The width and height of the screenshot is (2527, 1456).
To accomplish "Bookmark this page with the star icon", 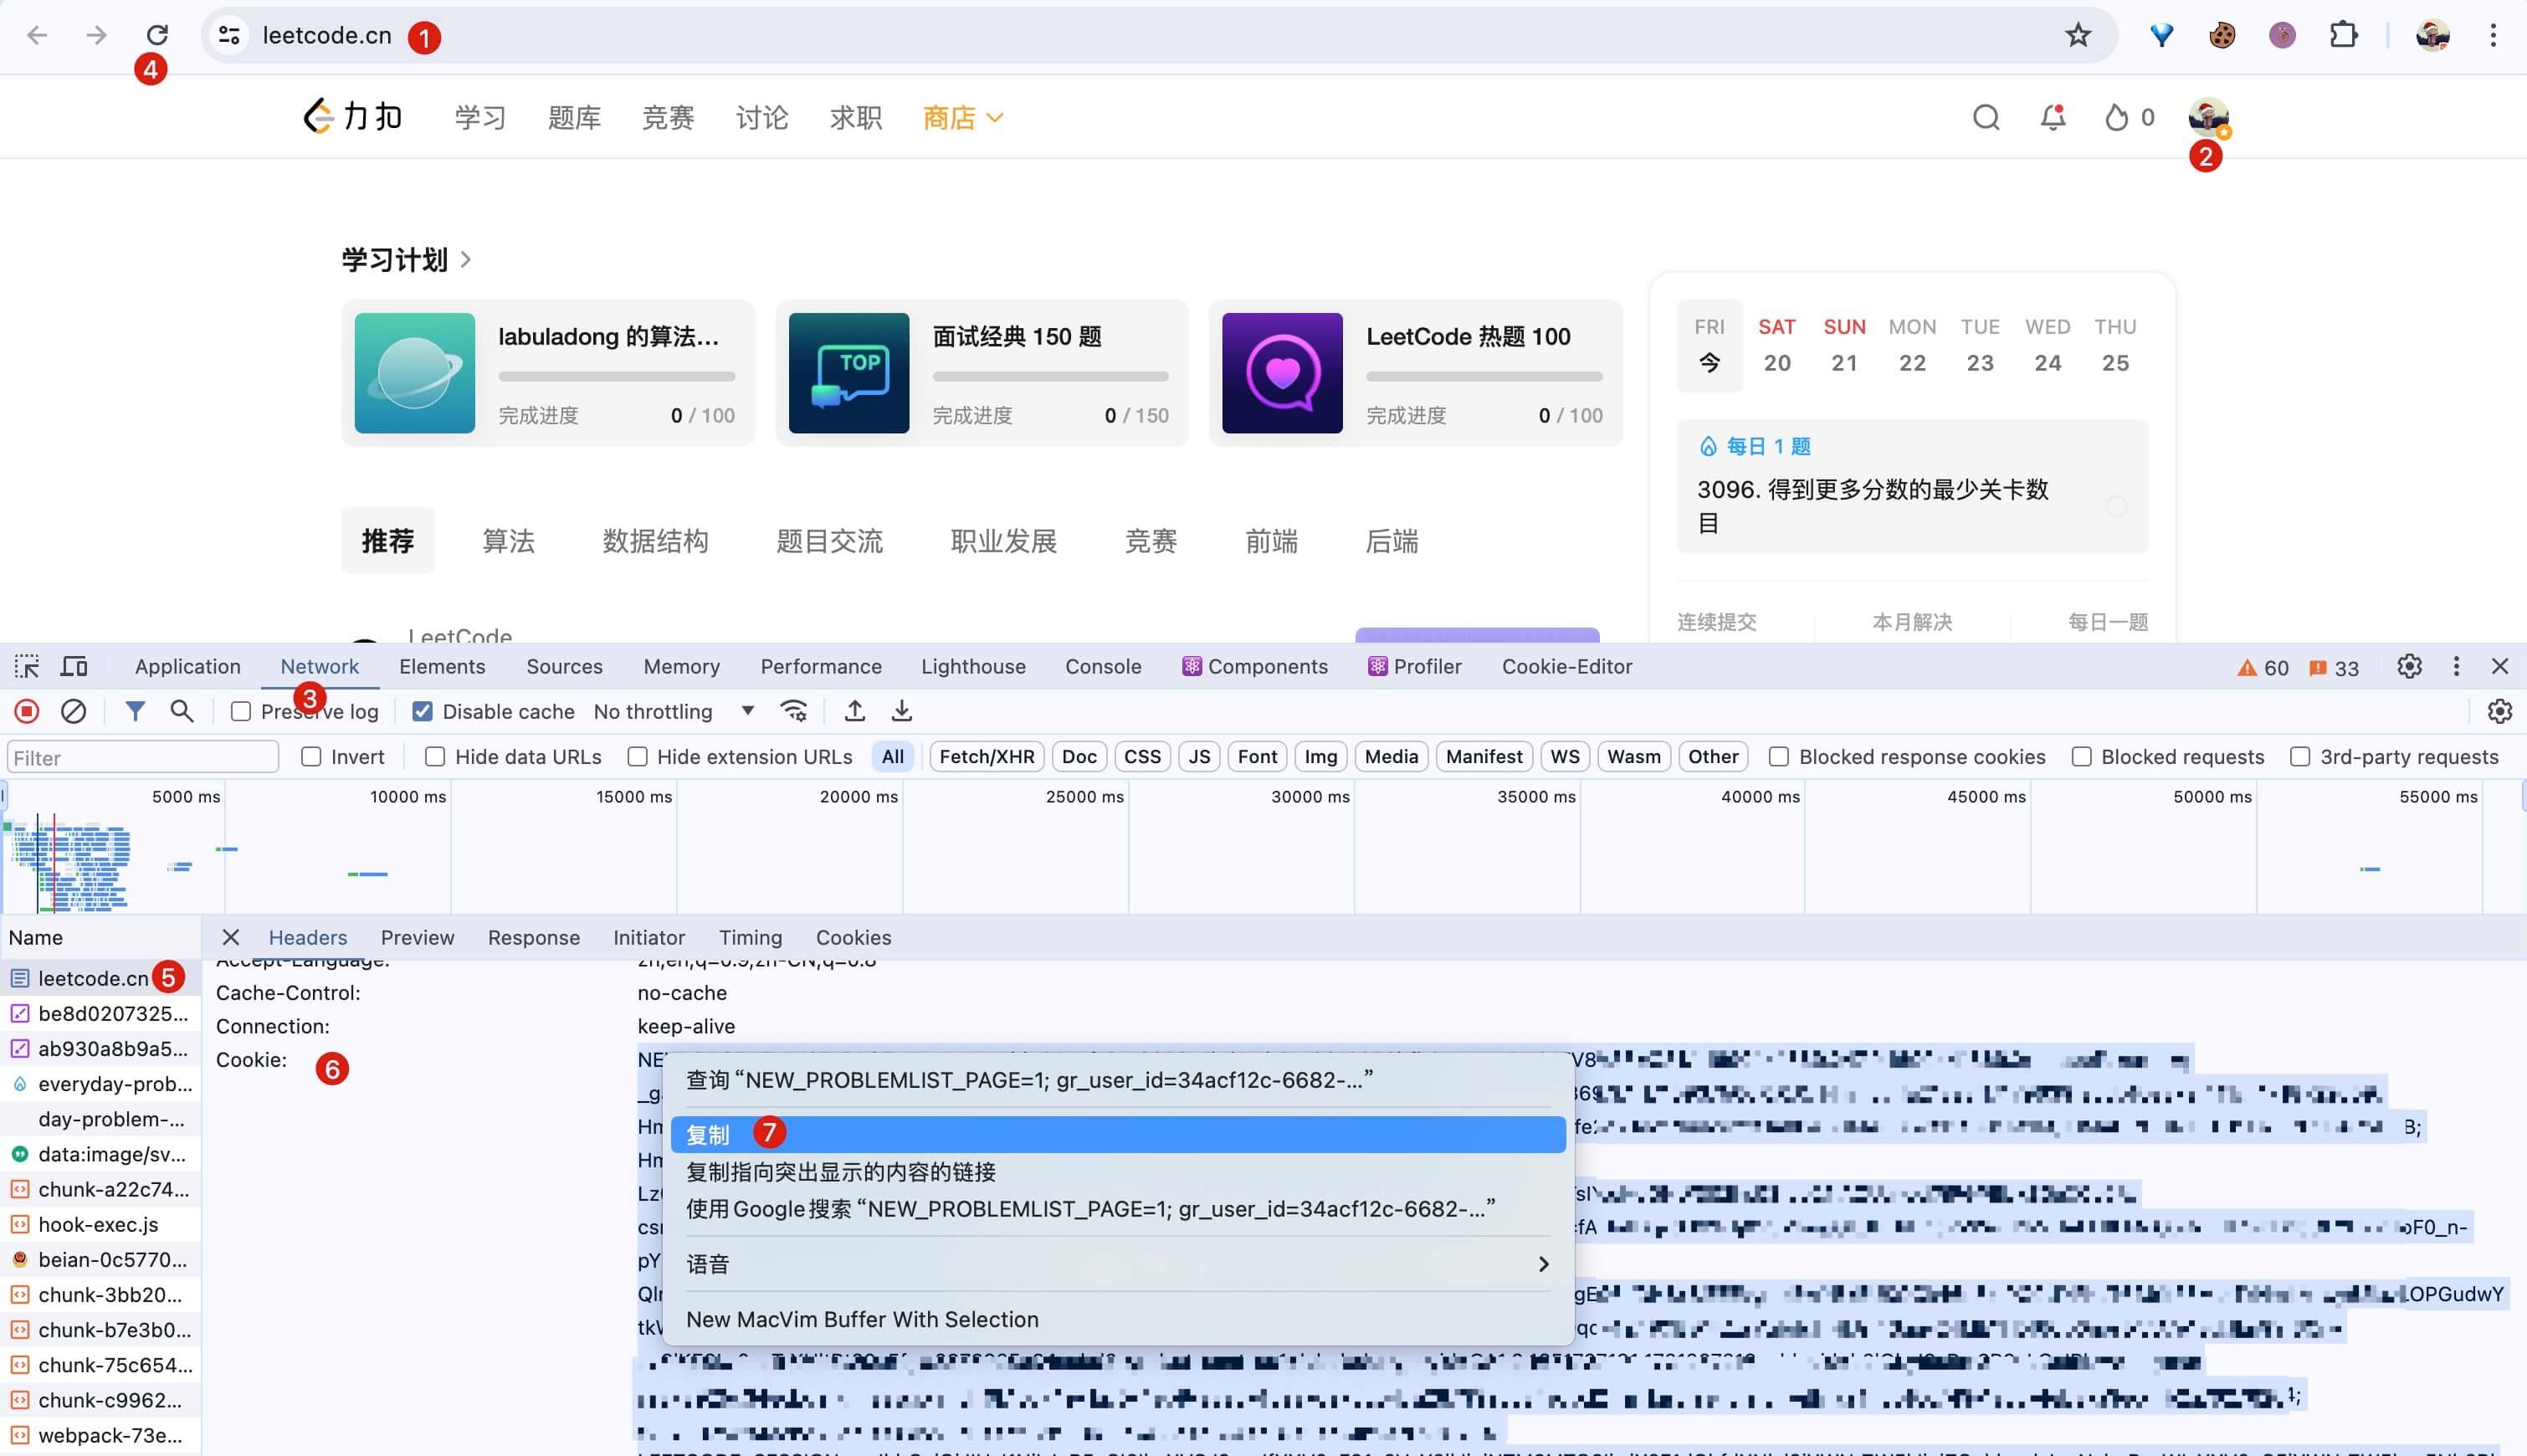I will pyautogui.click(x=2078, y=35).
